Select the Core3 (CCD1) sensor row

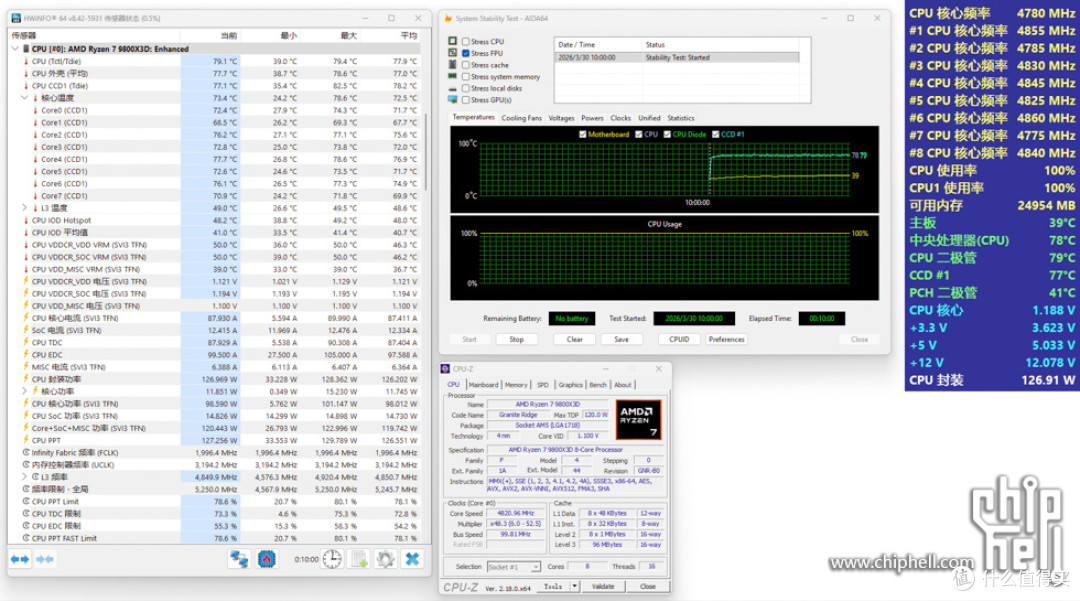coord(216,147)
